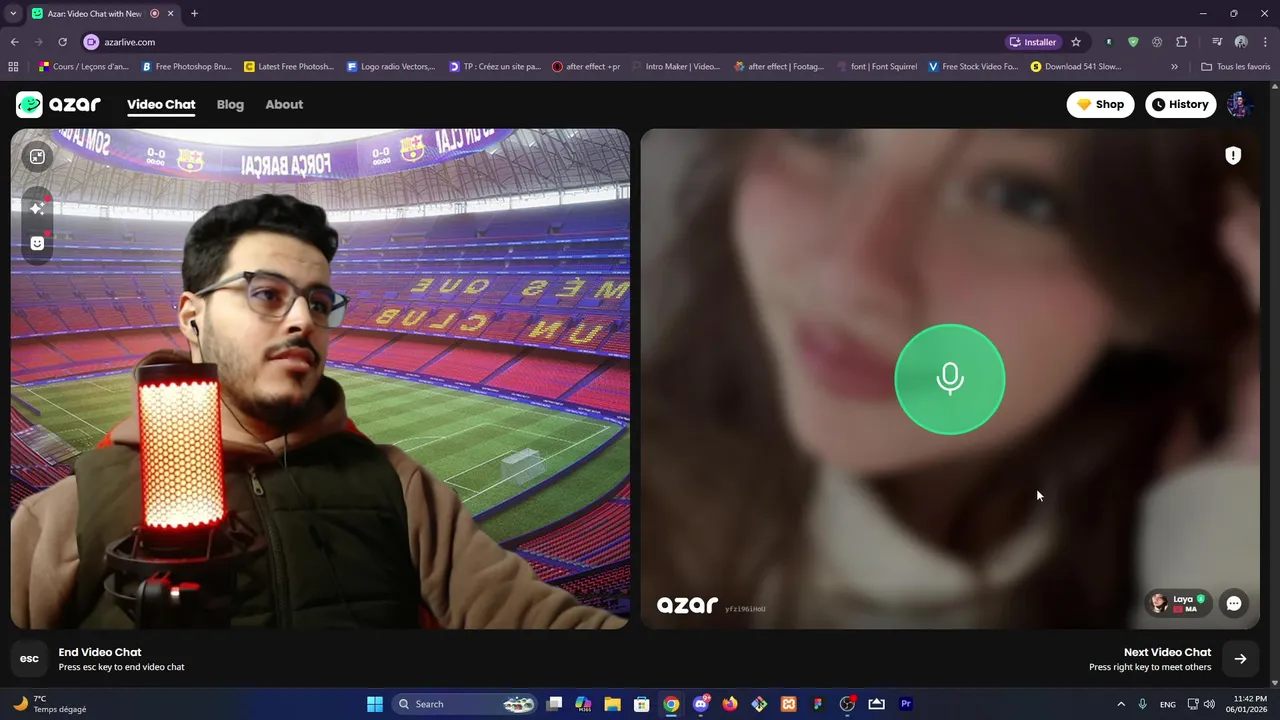The image size is (1280, 720).
Task: Open 'Logo radio Vectors' bookmark
Action: (x=391, y=67)
